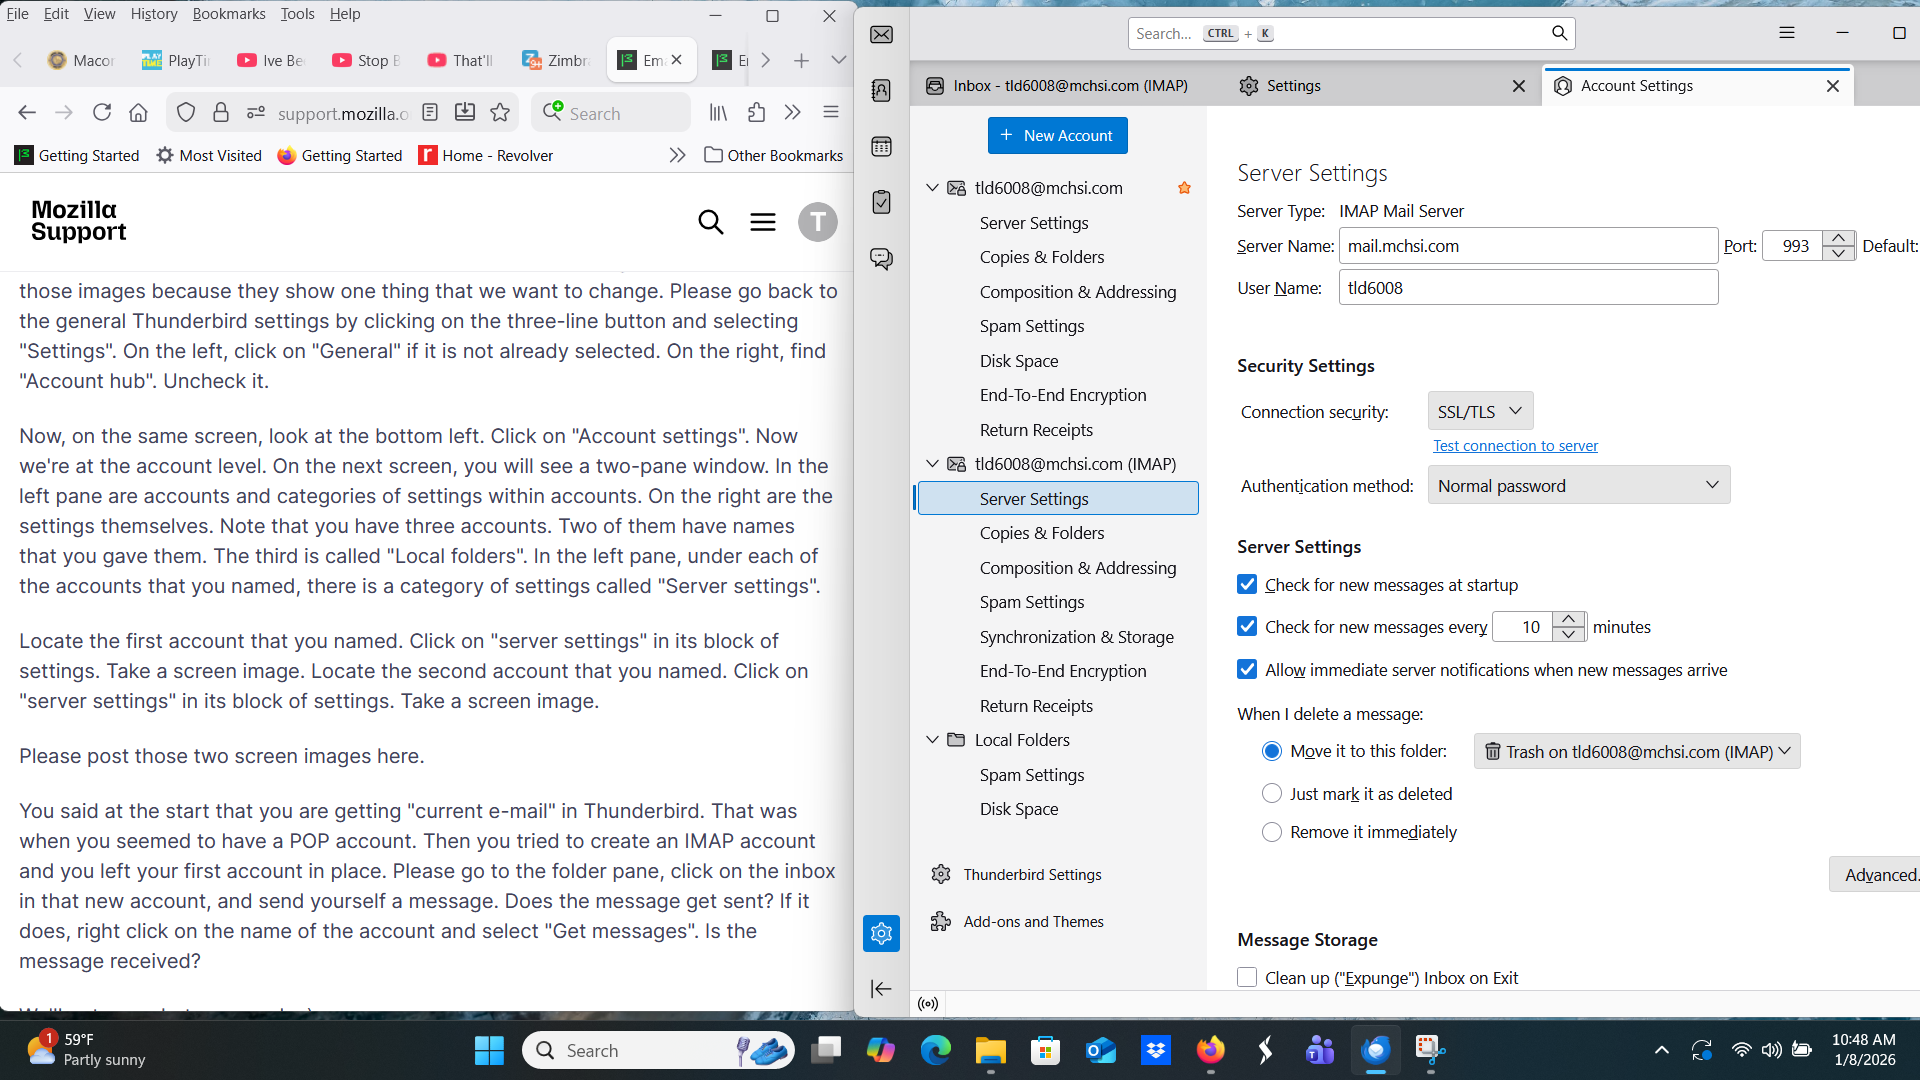
Task: Uncheck Check for new messages at startup
Action: click(1247, 585)
